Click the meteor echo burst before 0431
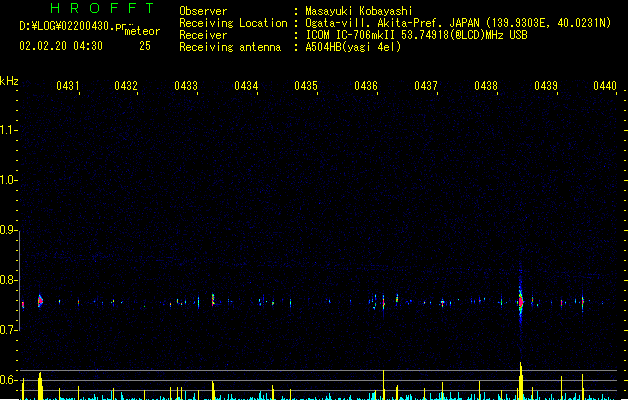The image size is (629, 400). [40, 301]
